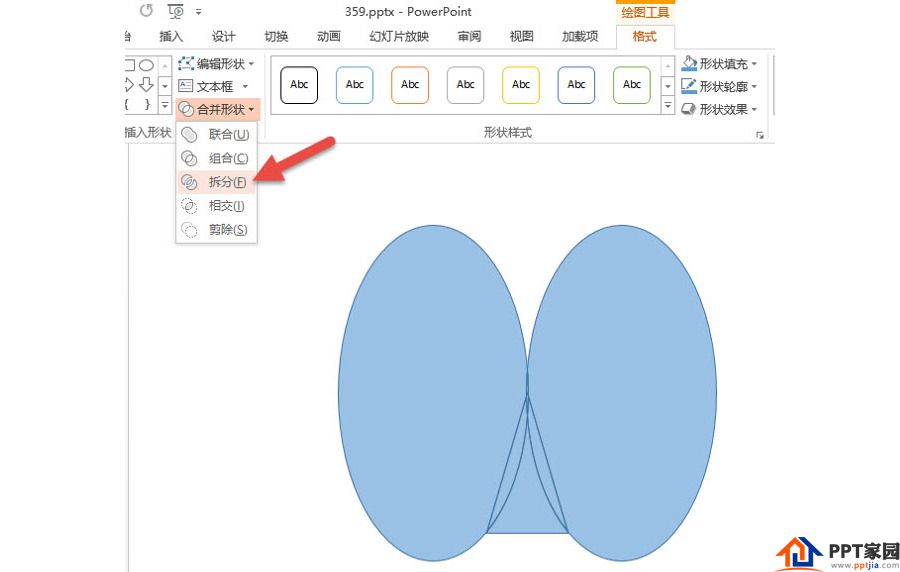Image resolution: width=900 pixels, height=572 pixels.
Task: Apply the black outline Abc shape style
Action: [x=299, y=85]
